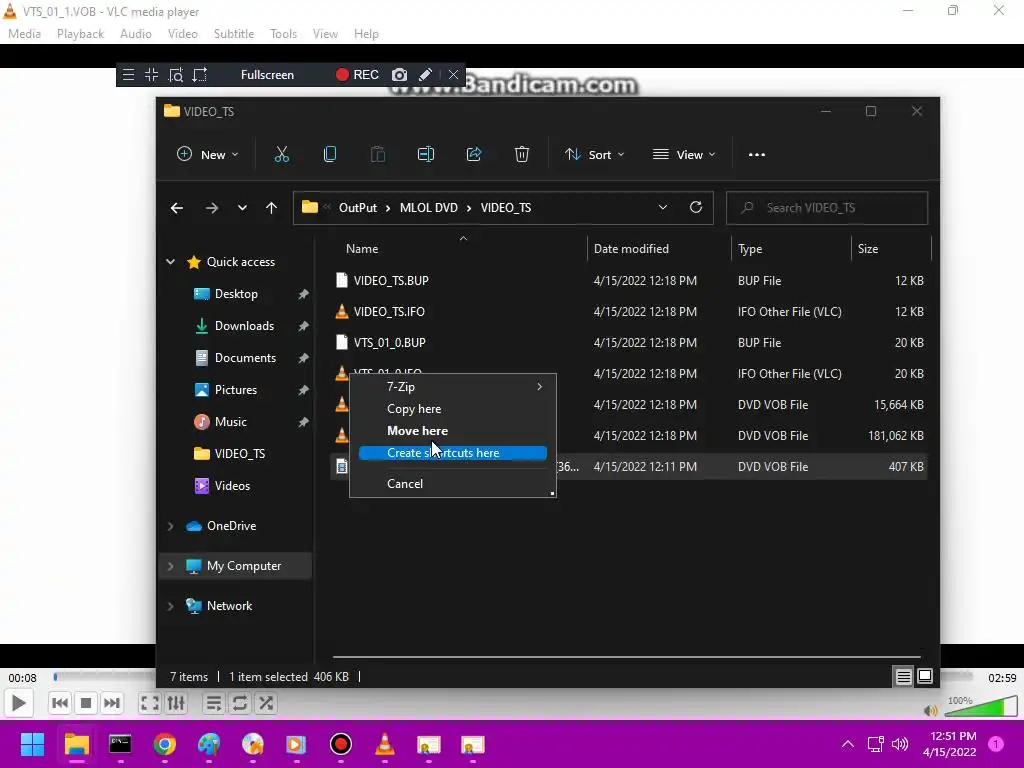1024x768 pixels.
Task: Click Bandicam screenshot camera icon
Action: tap(399, 74)
